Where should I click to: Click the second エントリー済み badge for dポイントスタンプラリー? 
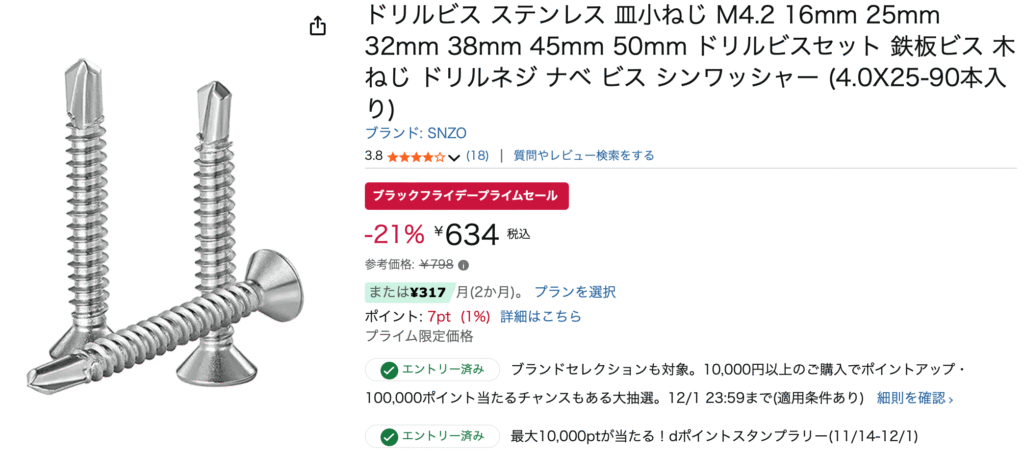[x=432, y=436]
